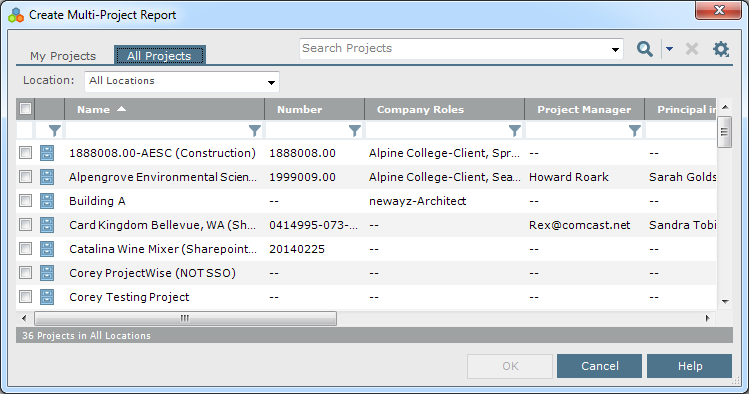Switch to the My Projects tab

tap(63, 56)
